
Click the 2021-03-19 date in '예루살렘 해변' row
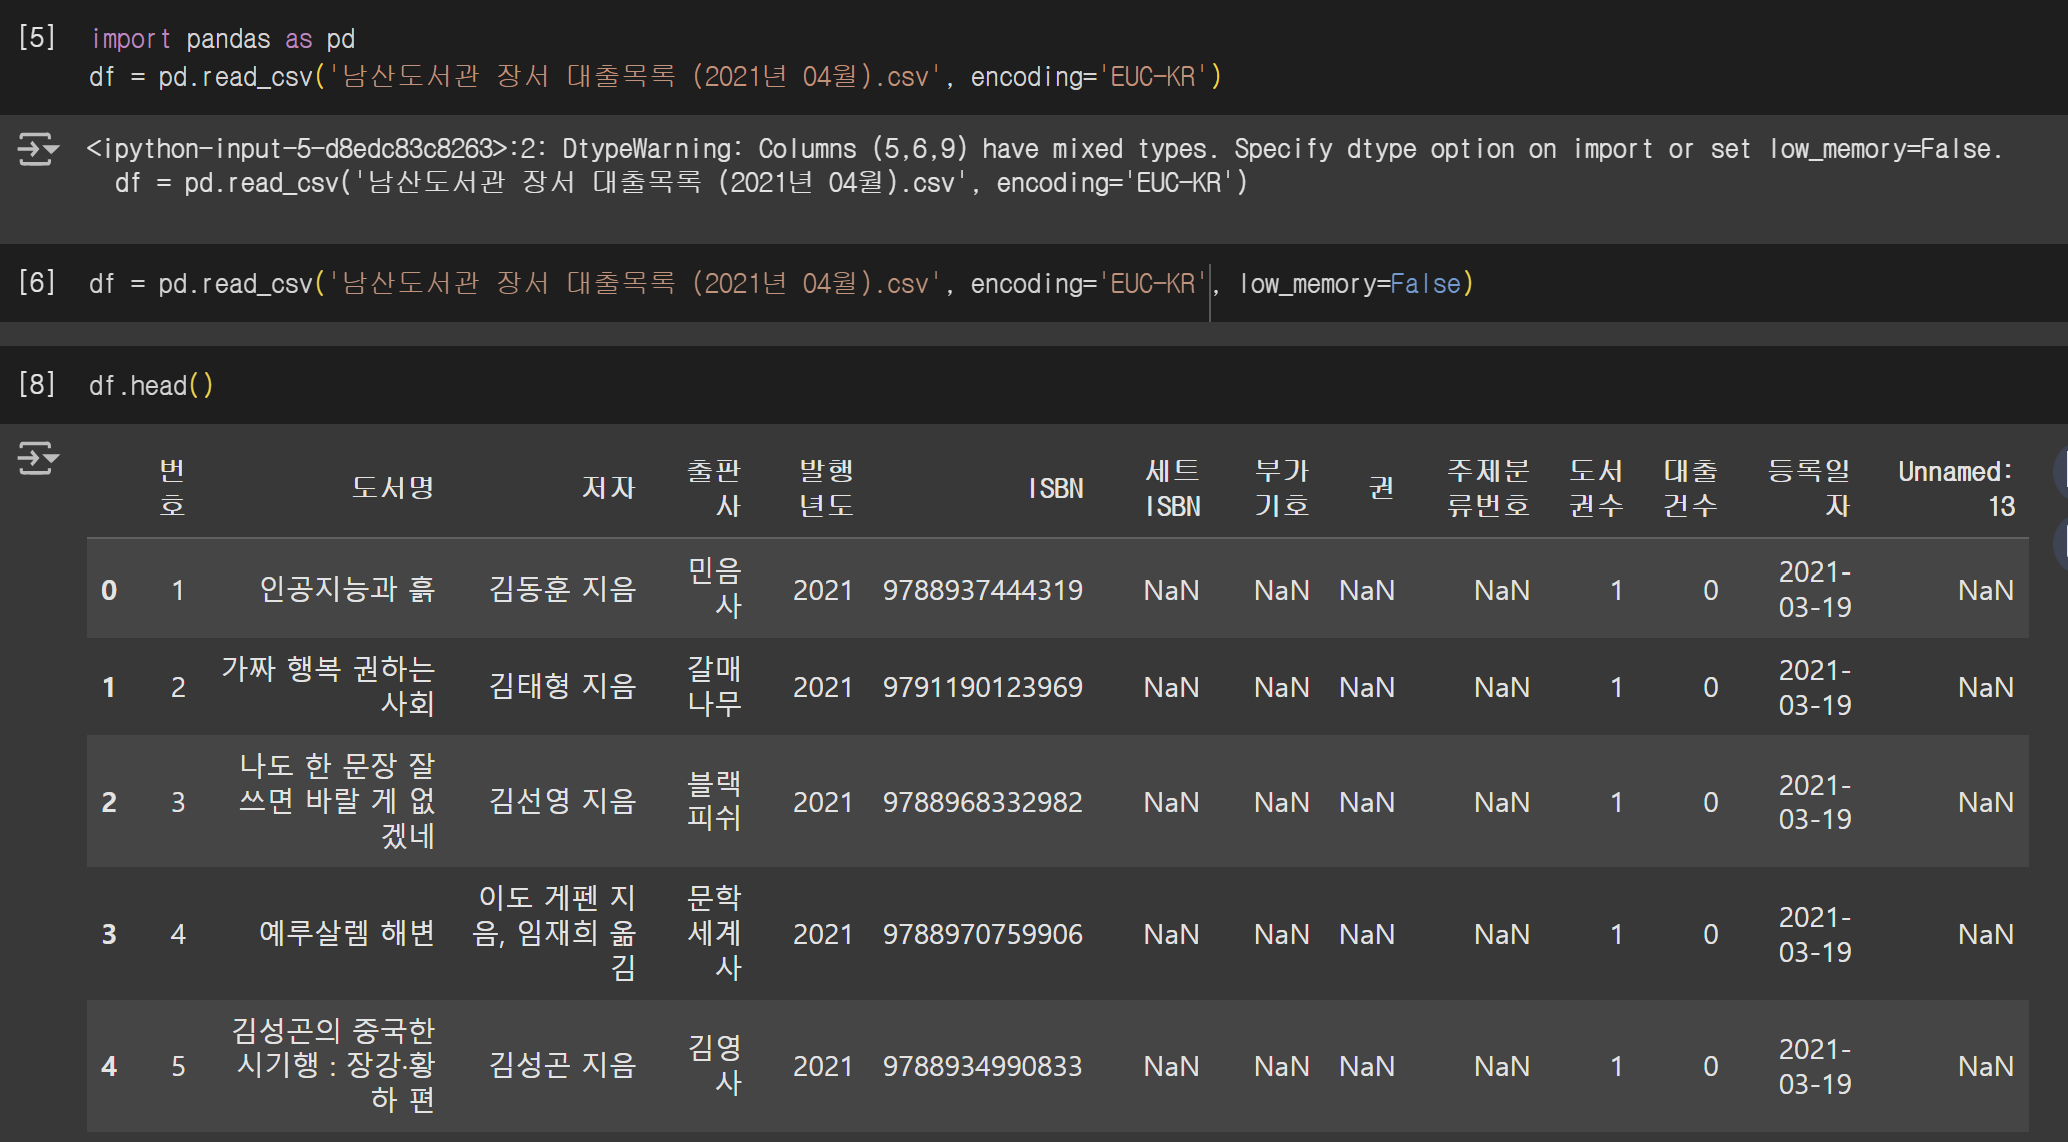pos(1815,933)
